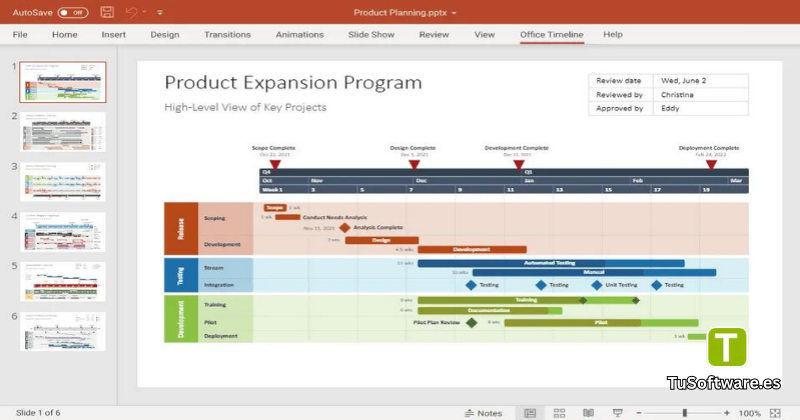Switch to Slide Sorter view icon
This screenshot has height=420, width=800.
point(559,413)
